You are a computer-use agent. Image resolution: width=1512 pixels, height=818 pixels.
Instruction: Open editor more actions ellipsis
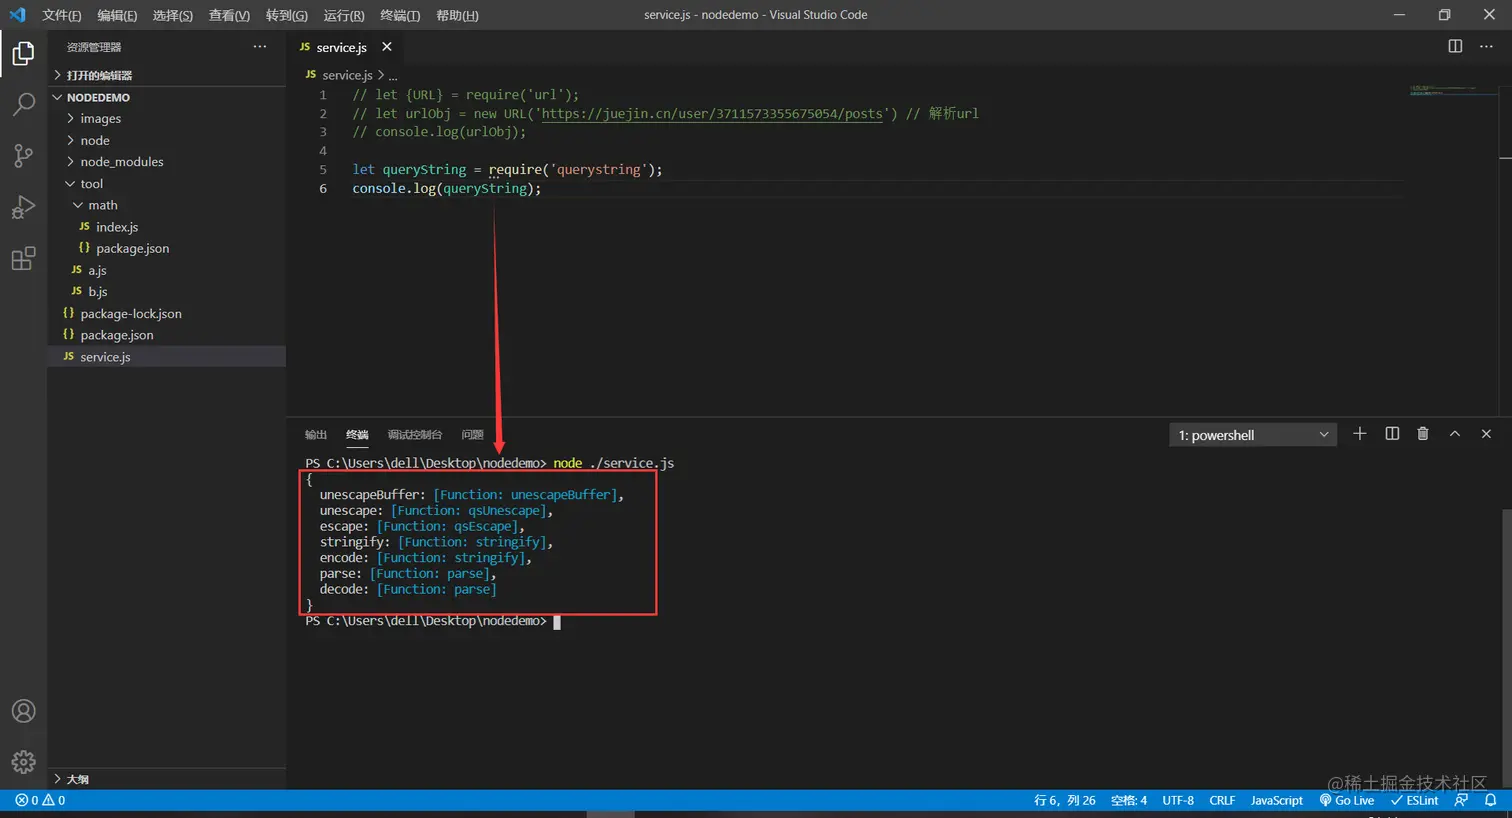[1486, 46]
